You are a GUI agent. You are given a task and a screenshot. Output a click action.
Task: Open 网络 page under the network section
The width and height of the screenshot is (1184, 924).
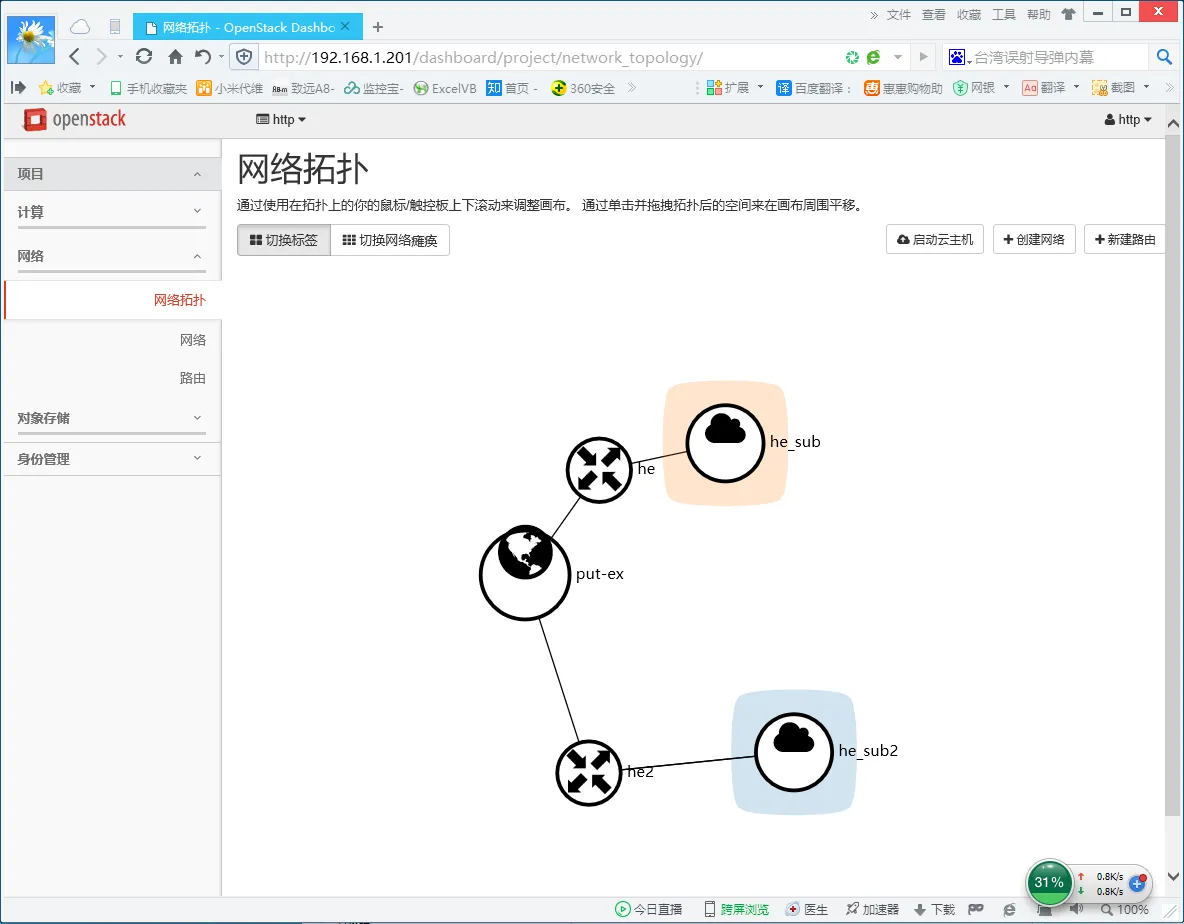(193, 340)
